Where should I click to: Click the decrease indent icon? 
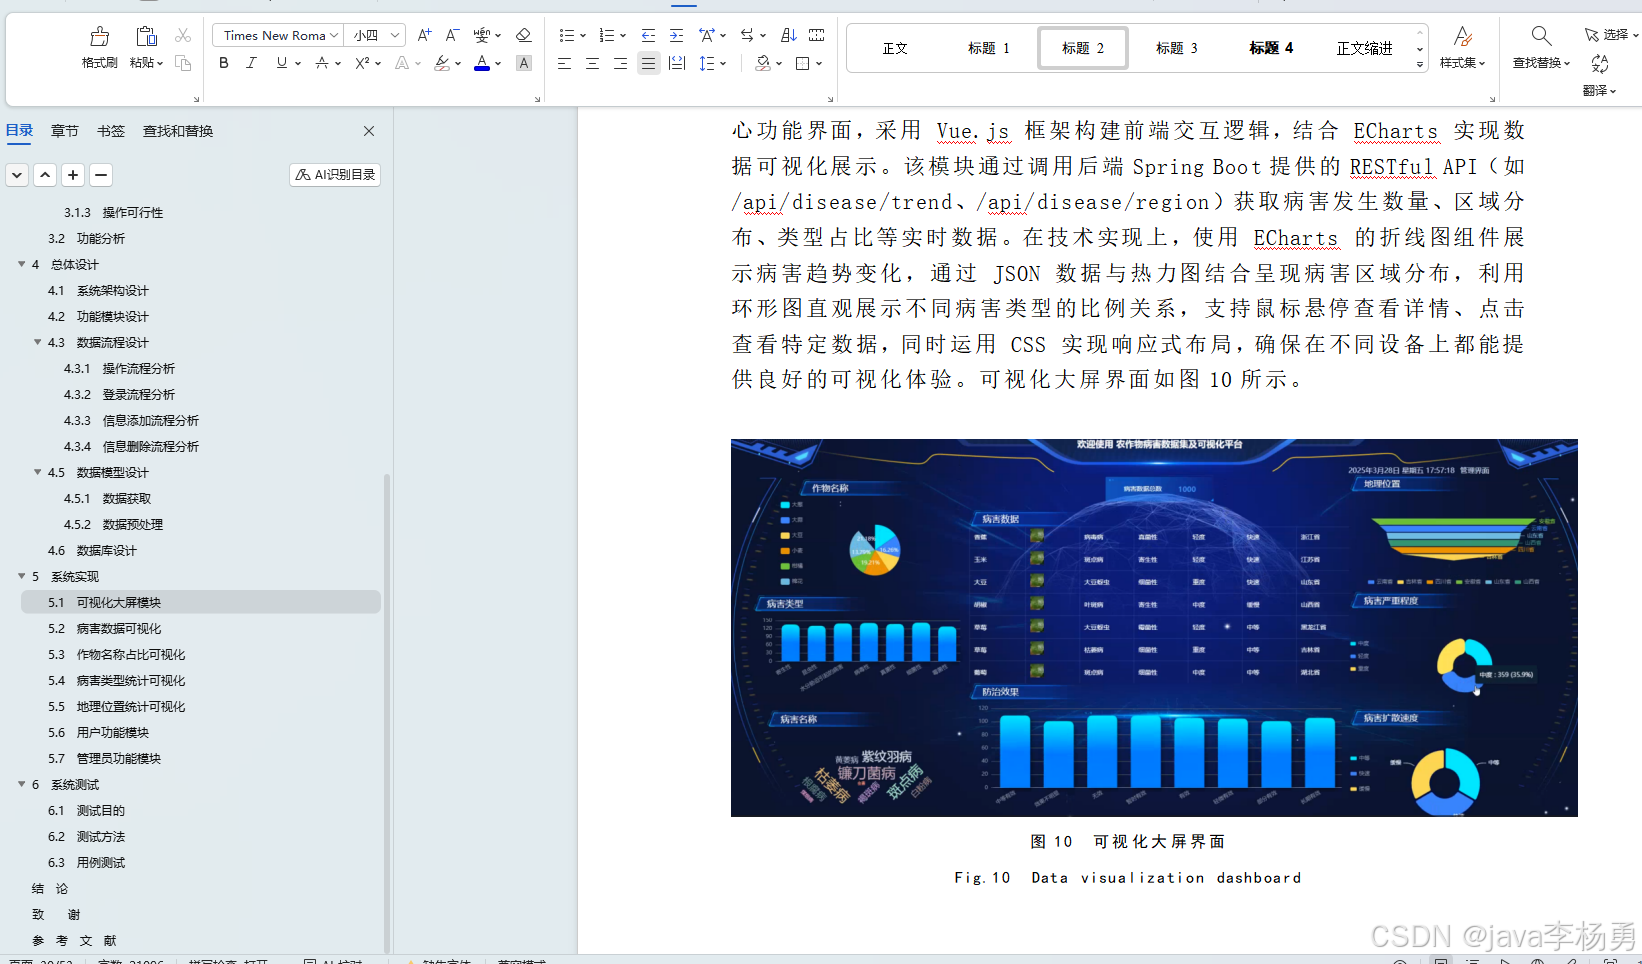click(648, 35)
